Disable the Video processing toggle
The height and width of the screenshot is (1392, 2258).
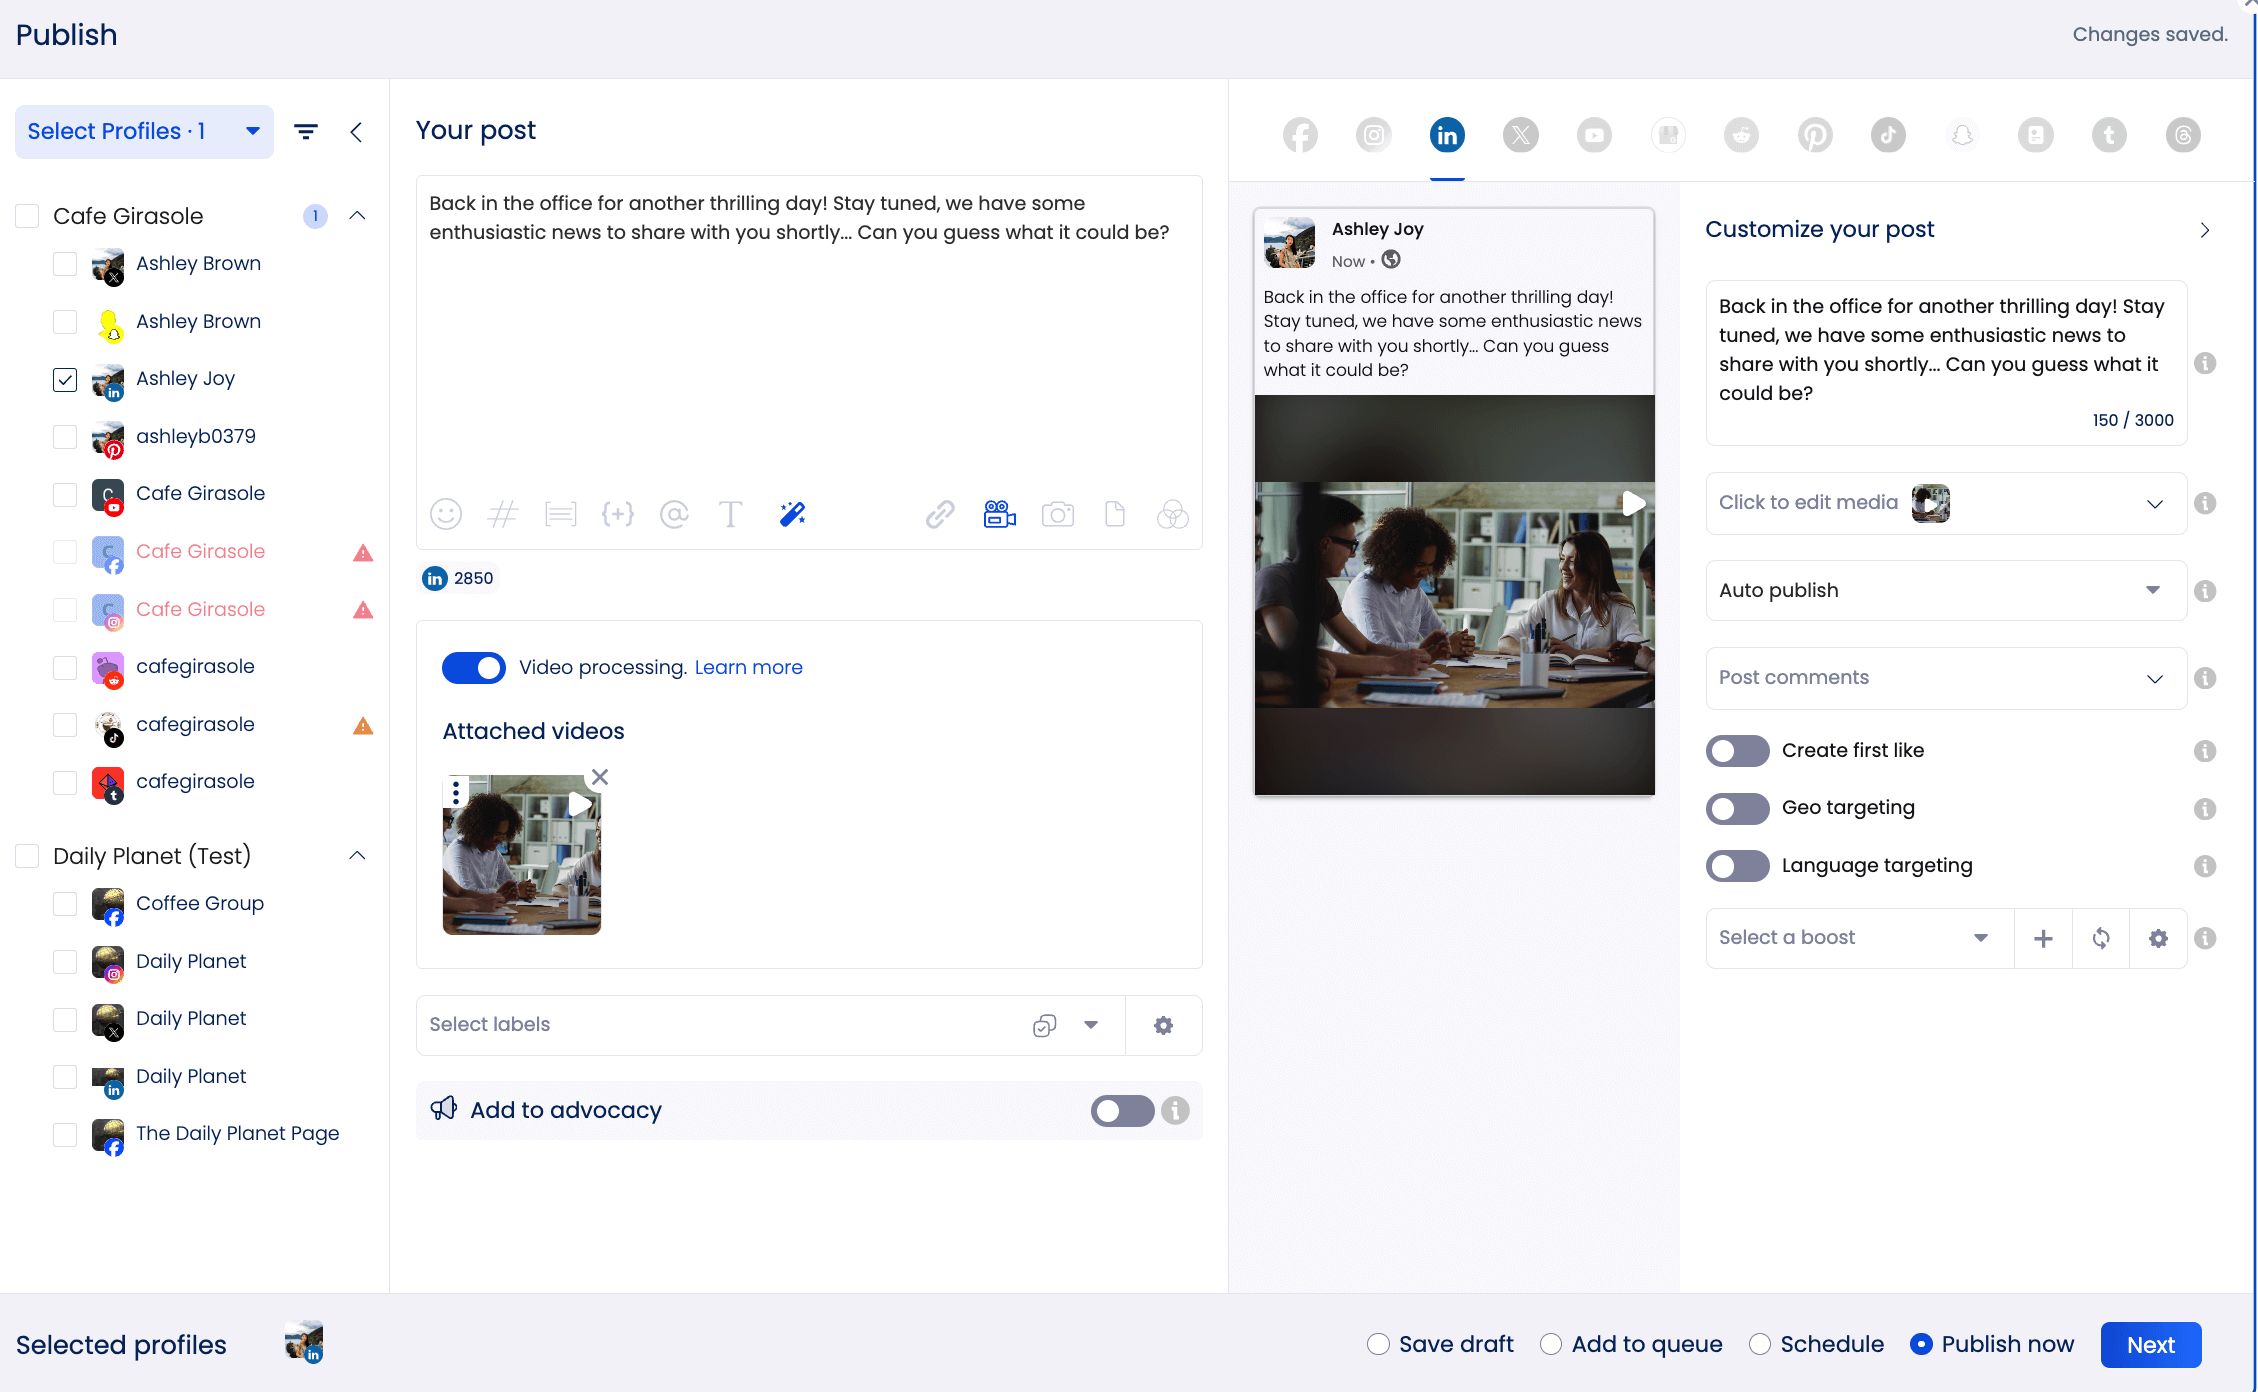[473, 667]
